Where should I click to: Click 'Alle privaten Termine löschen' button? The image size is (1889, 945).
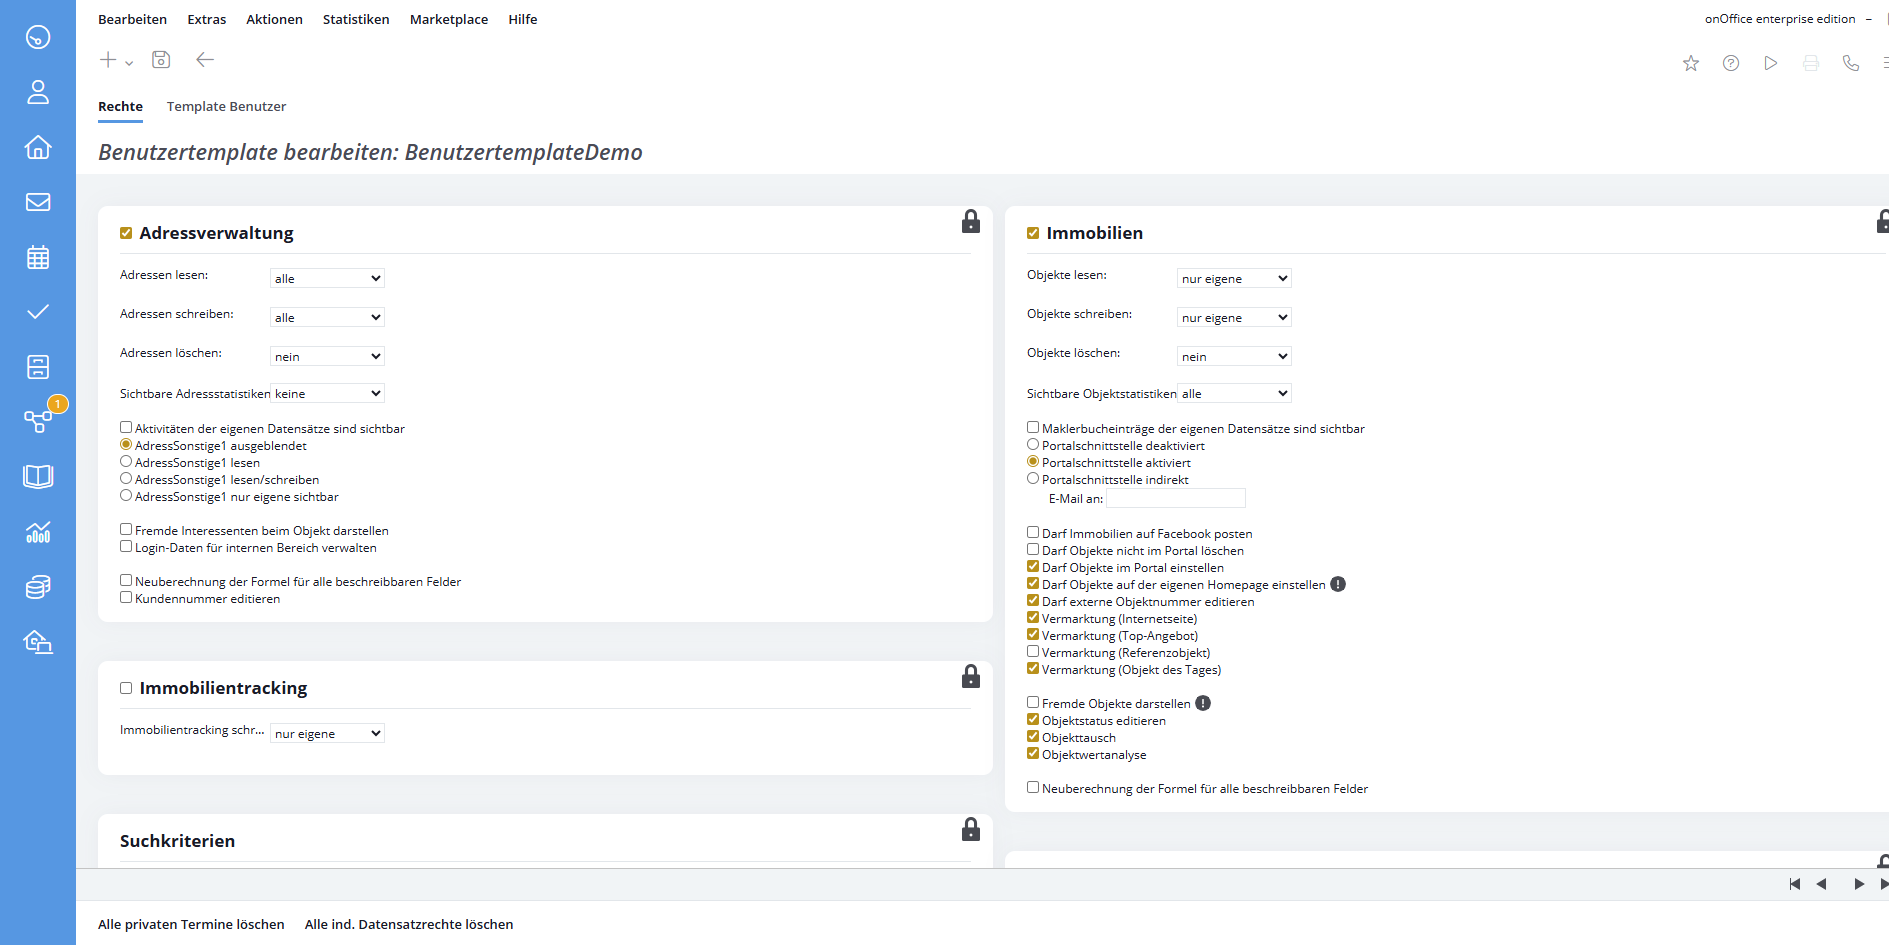pyautogui.click(x=191, y=924)
